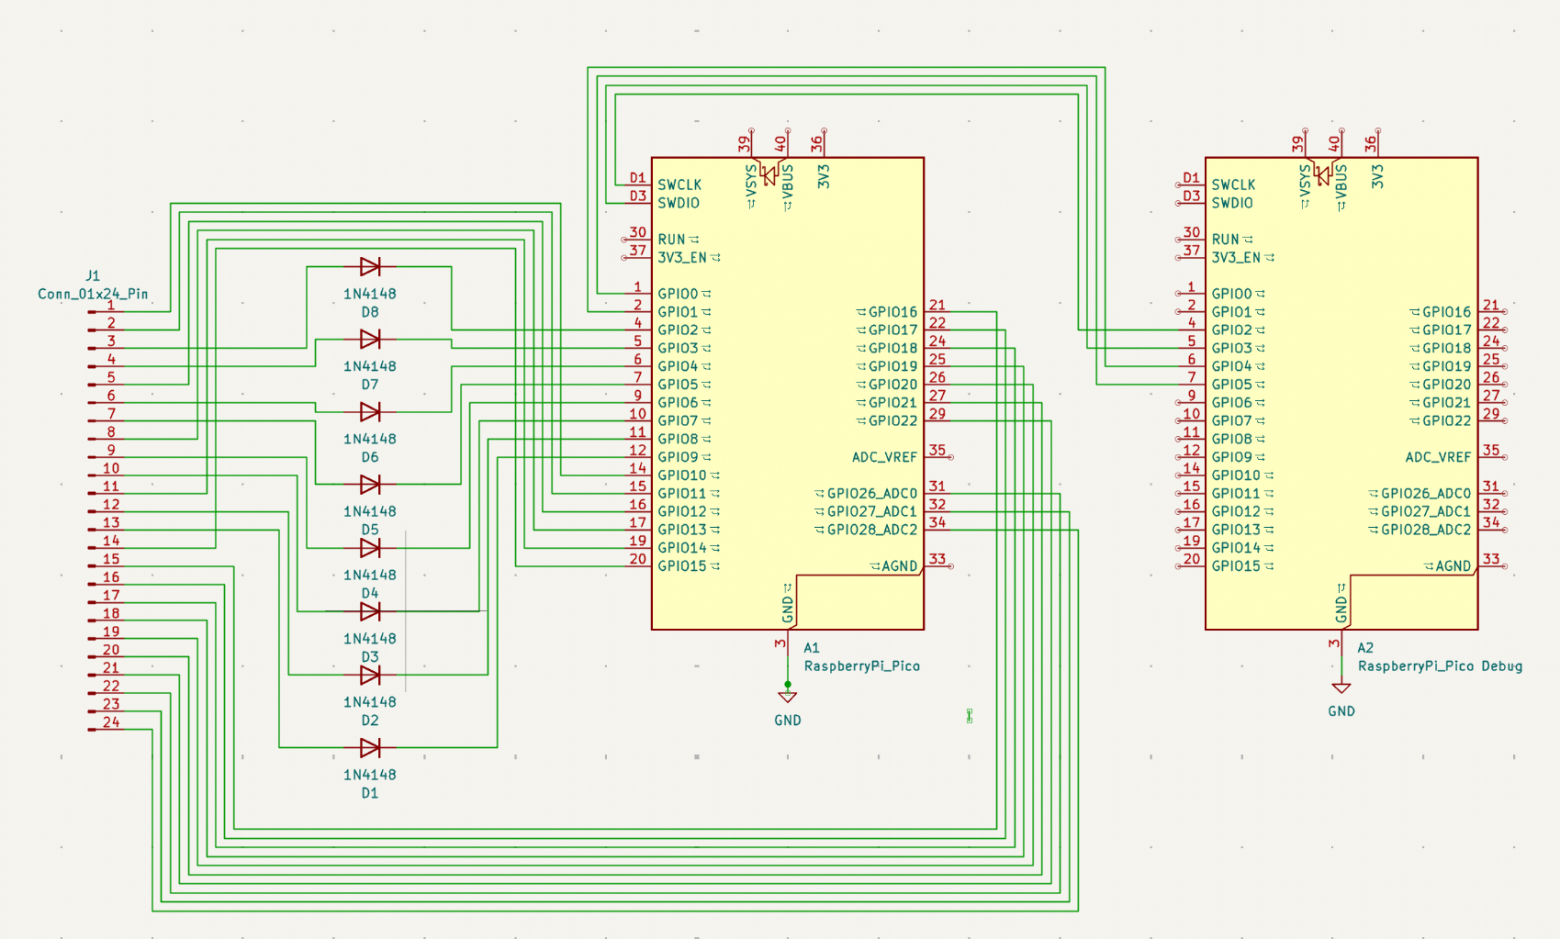Screen dimensions: 1560x939
Task: Click pin number 24 on connector J1
Action: tap(111, 722)
